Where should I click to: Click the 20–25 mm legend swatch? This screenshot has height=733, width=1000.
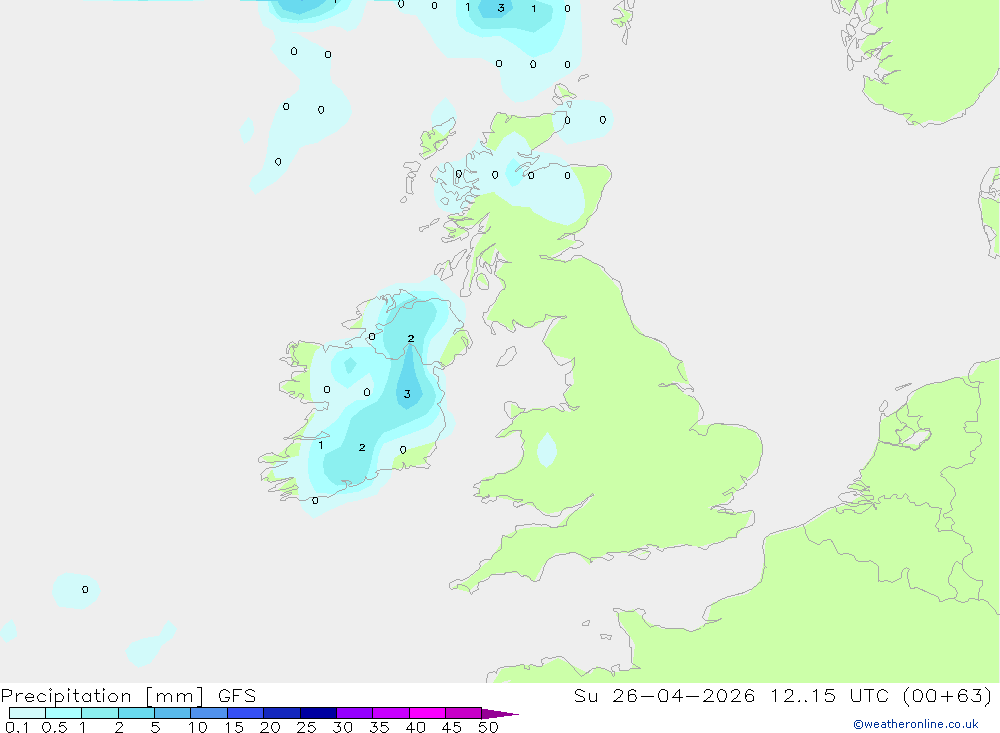(x=281, y=713)
